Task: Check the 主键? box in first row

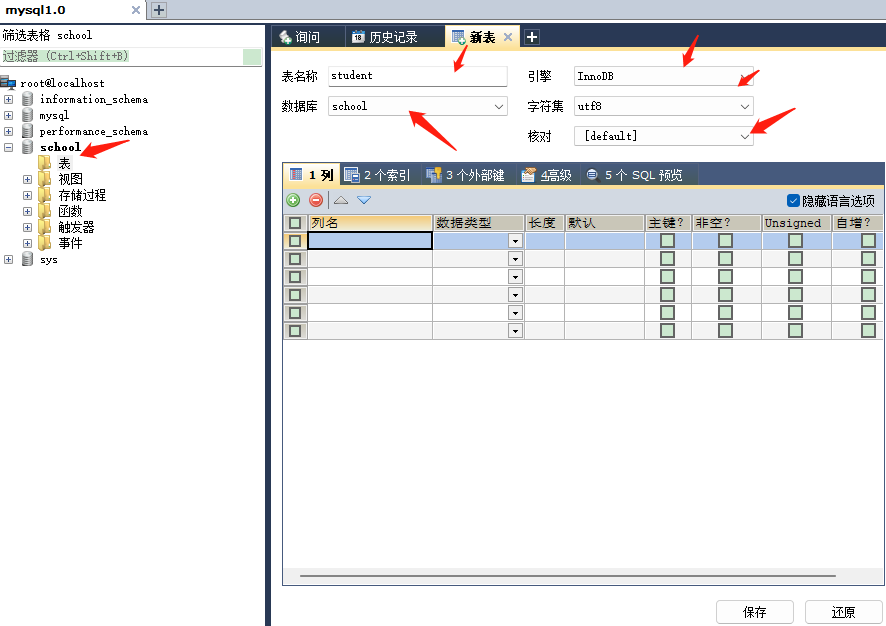Action: point(667,240)
